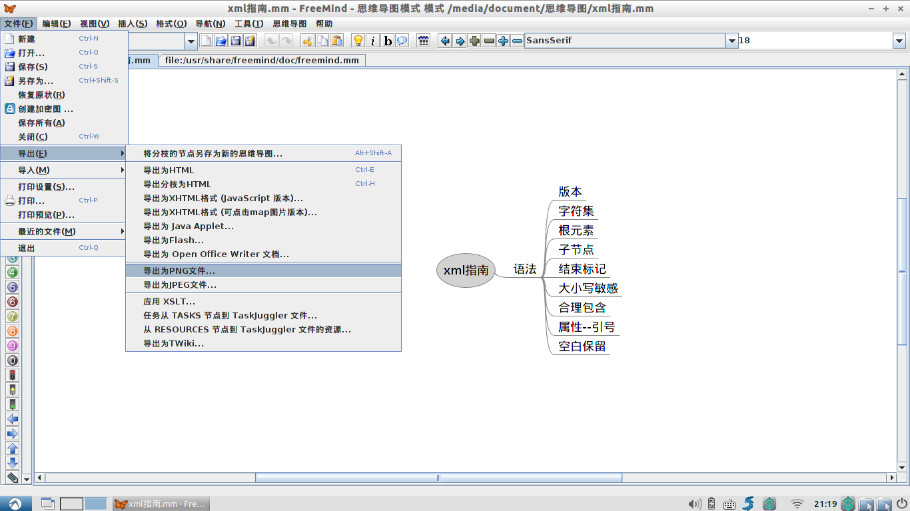
Task: Click the light bulb idea icon
Action: tap(358, 40)
